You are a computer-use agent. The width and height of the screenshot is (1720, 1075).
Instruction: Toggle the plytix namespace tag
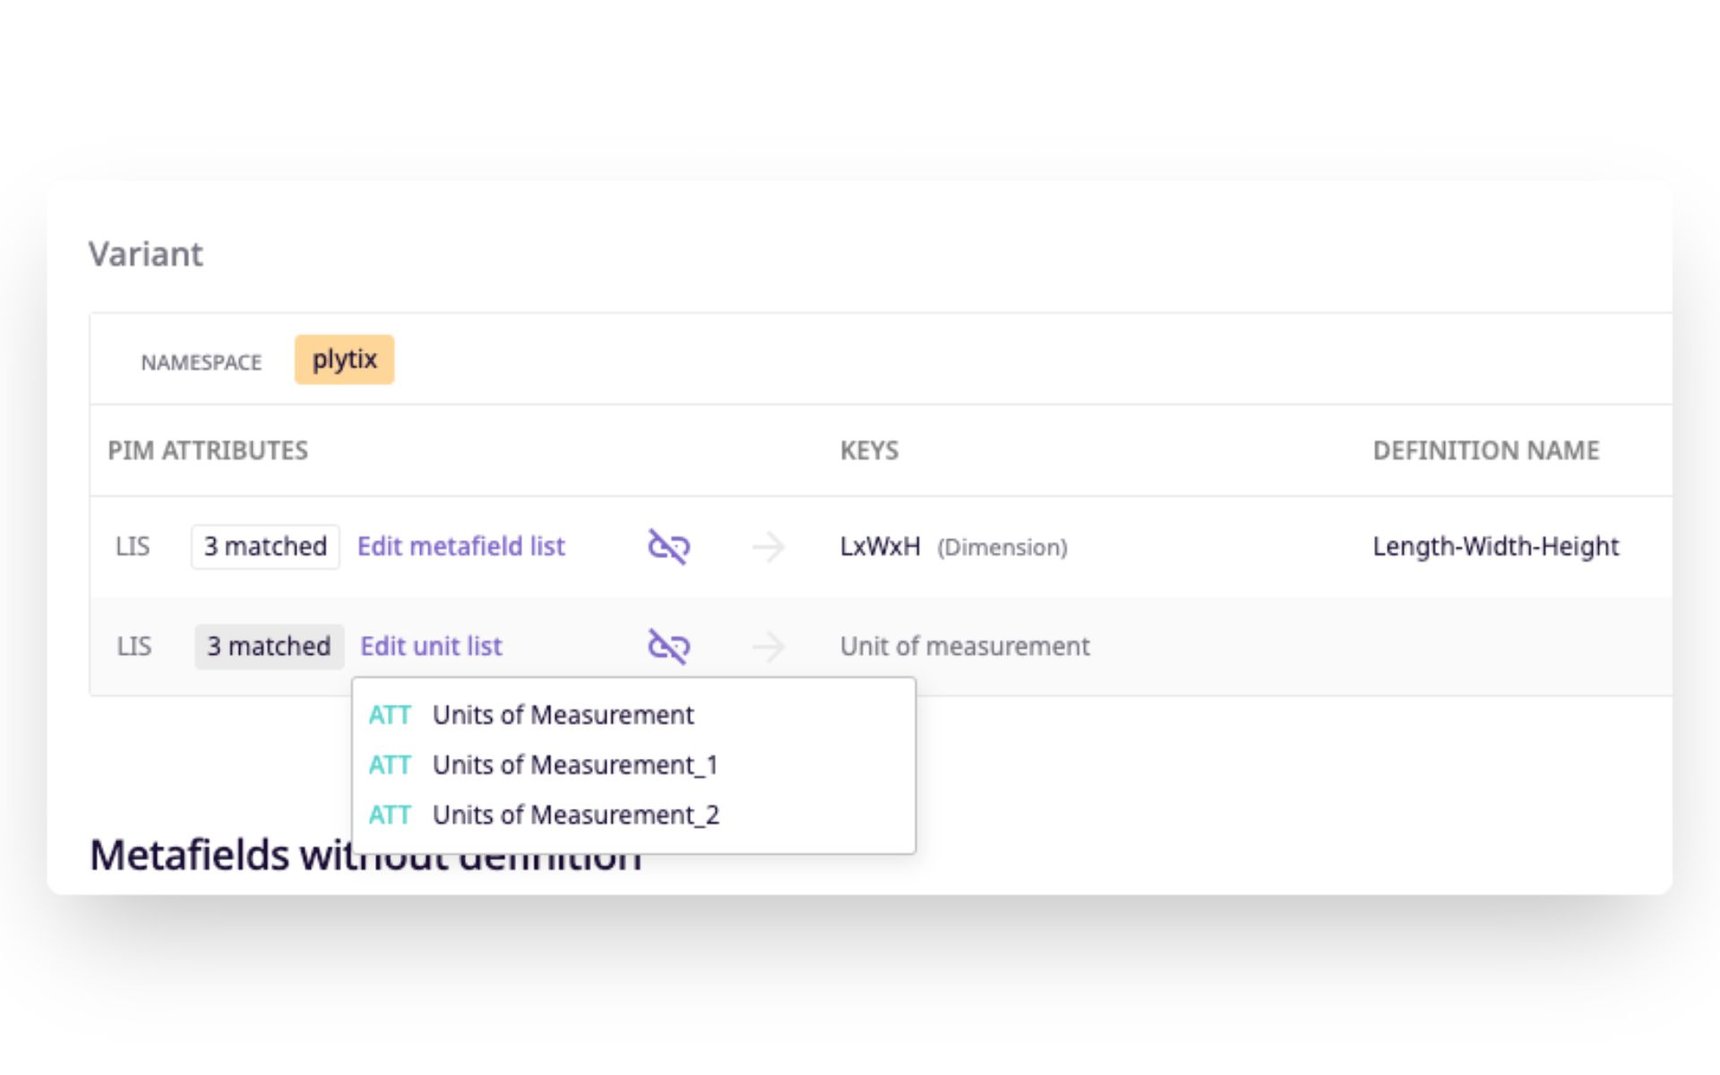(x=344, y=359)
